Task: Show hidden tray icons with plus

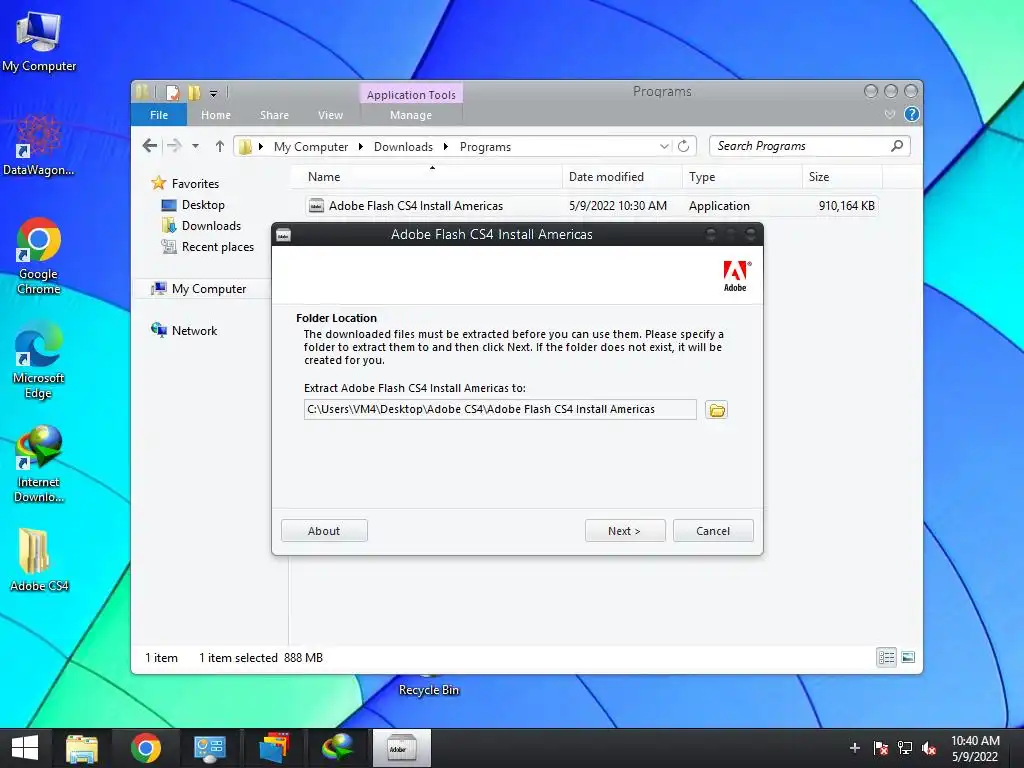Action: click(x=855, y=748)
